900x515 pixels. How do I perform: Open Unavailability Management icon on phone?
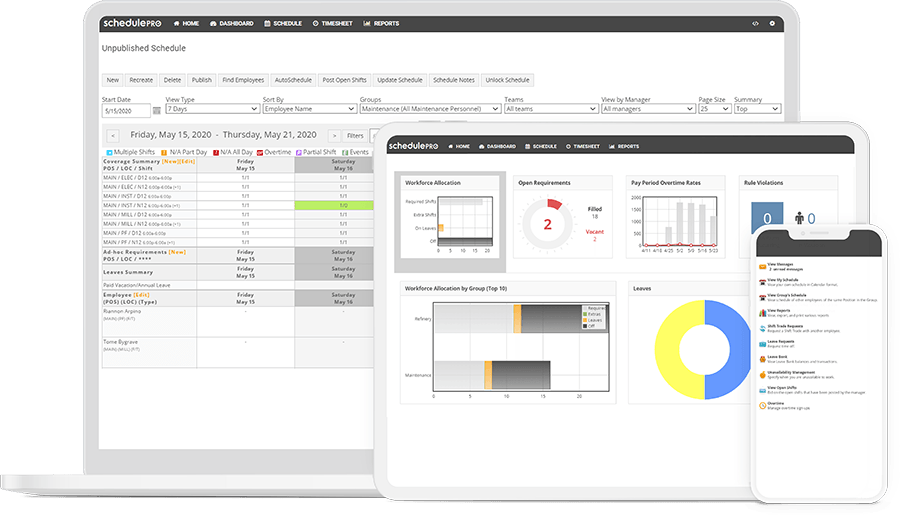pyautogui.click(x=762, y=375)
